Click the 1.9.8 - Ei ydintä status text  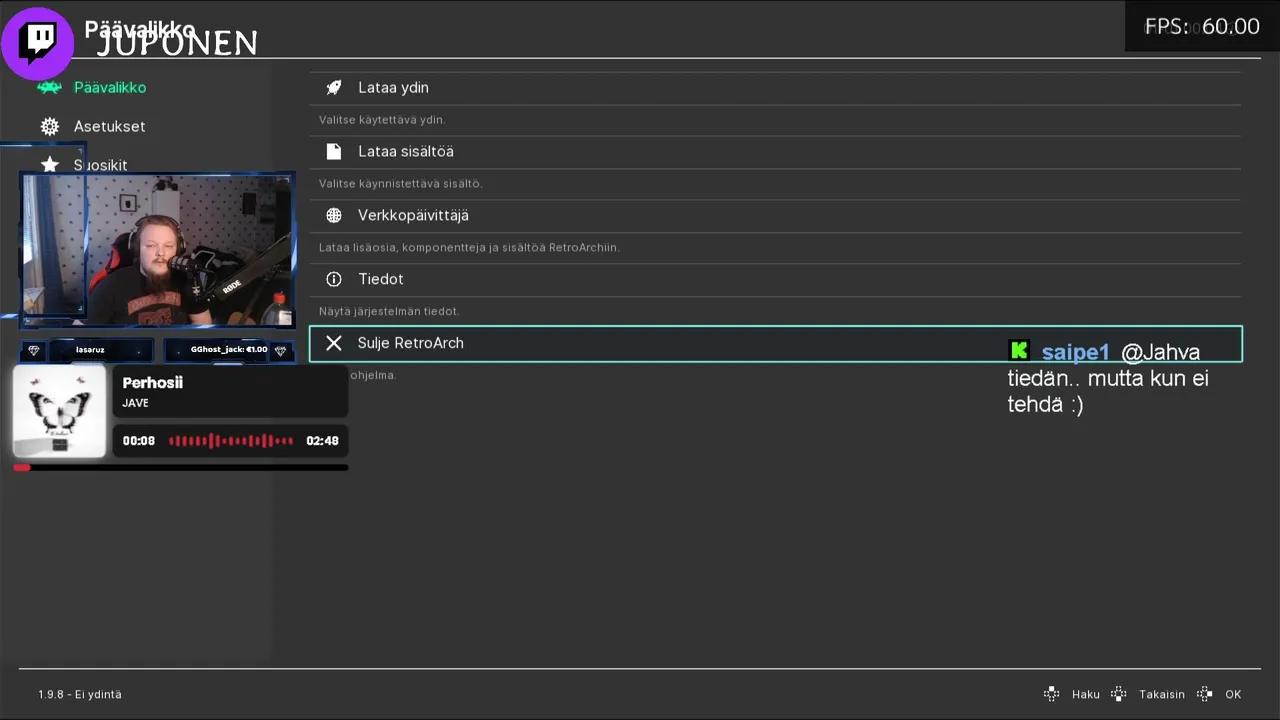point(80,694)
